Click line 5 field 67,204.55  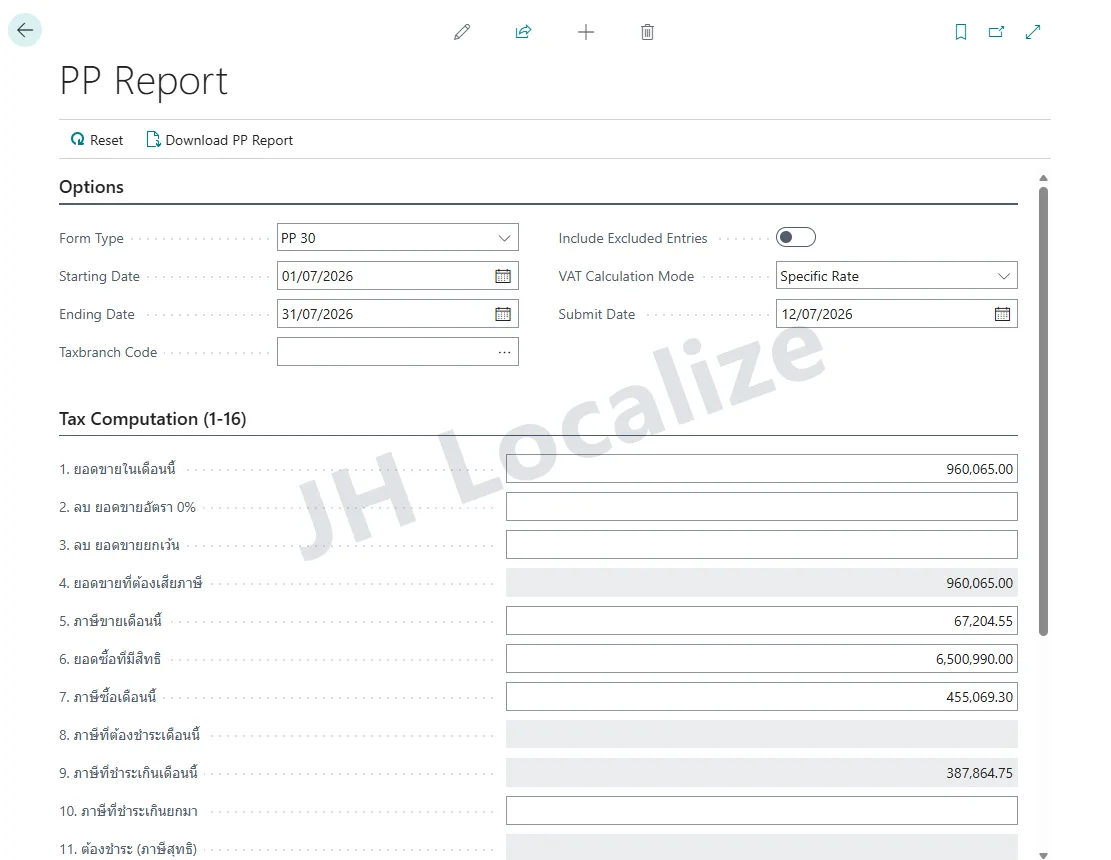point(762,621)
